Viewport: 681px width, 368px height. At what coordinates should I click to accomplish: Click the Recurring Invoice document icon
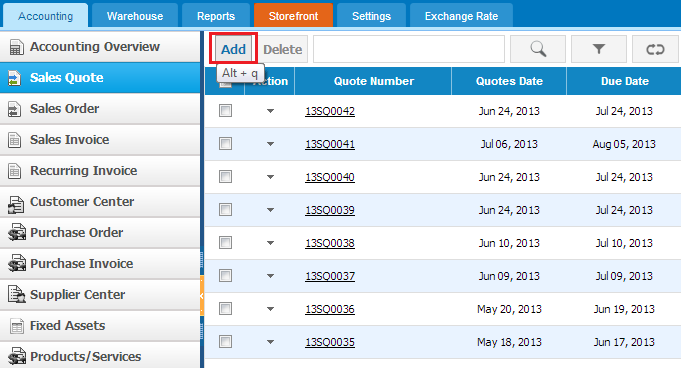coord(14,171)
